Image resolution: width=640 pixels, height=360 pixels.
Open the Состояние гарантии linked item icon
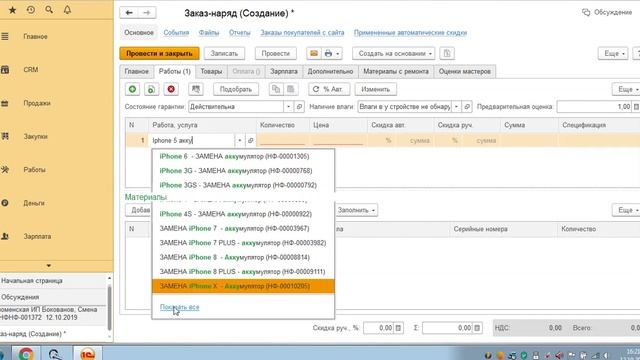coord(299,107)
